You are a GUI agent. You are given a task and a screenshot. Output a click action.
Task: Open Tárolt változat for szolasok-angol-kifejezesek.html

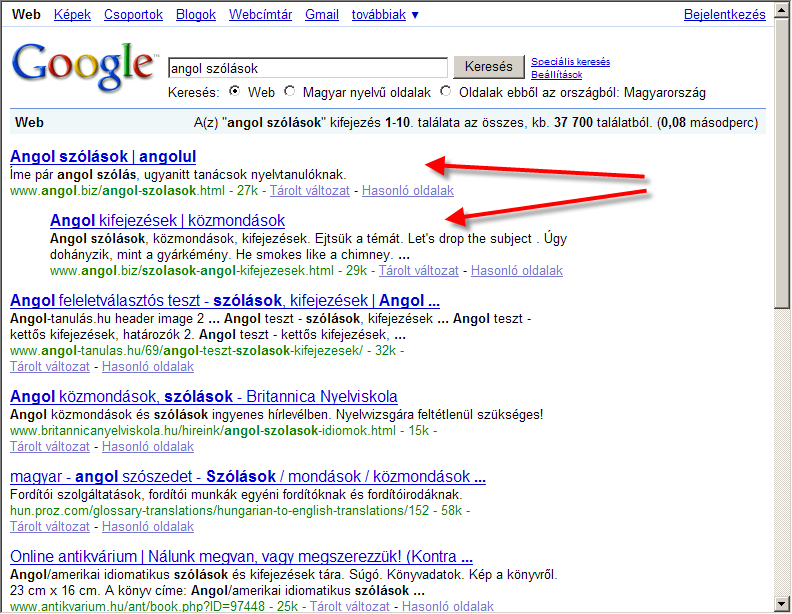(419, 271)
